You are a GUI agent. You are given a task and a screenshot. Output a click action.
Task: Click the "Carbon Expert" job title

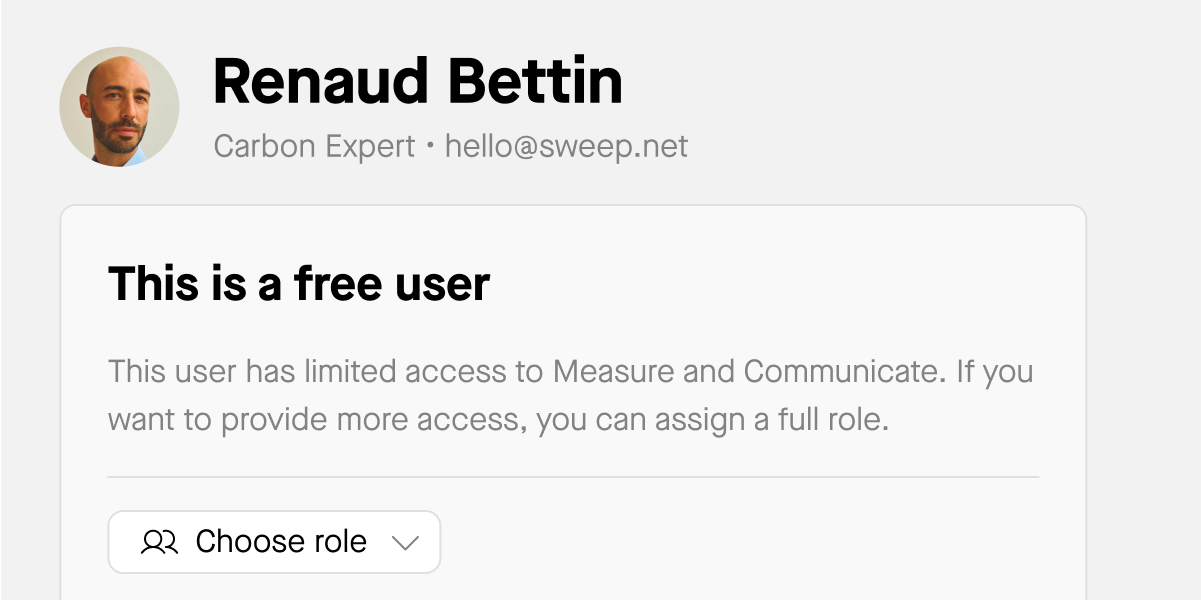coord(314,146)
